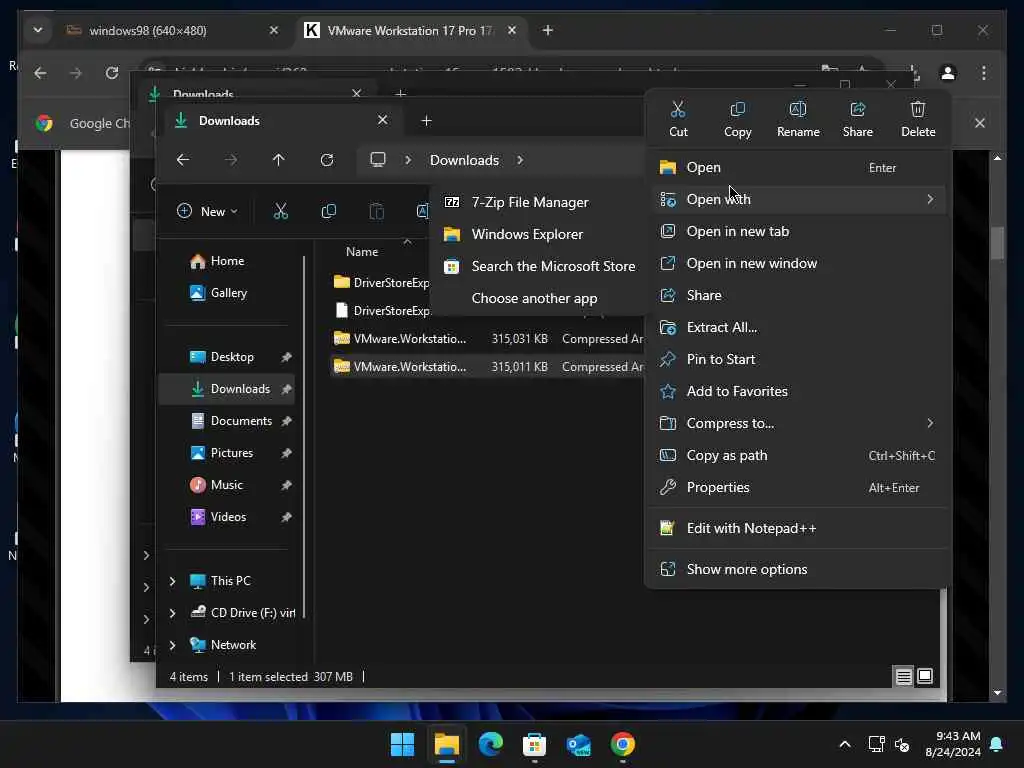Viewport: 1024px width, 768px height.
Task: Open the New dropdown in Explorer toolbar
Action: (x=208, y=211)
